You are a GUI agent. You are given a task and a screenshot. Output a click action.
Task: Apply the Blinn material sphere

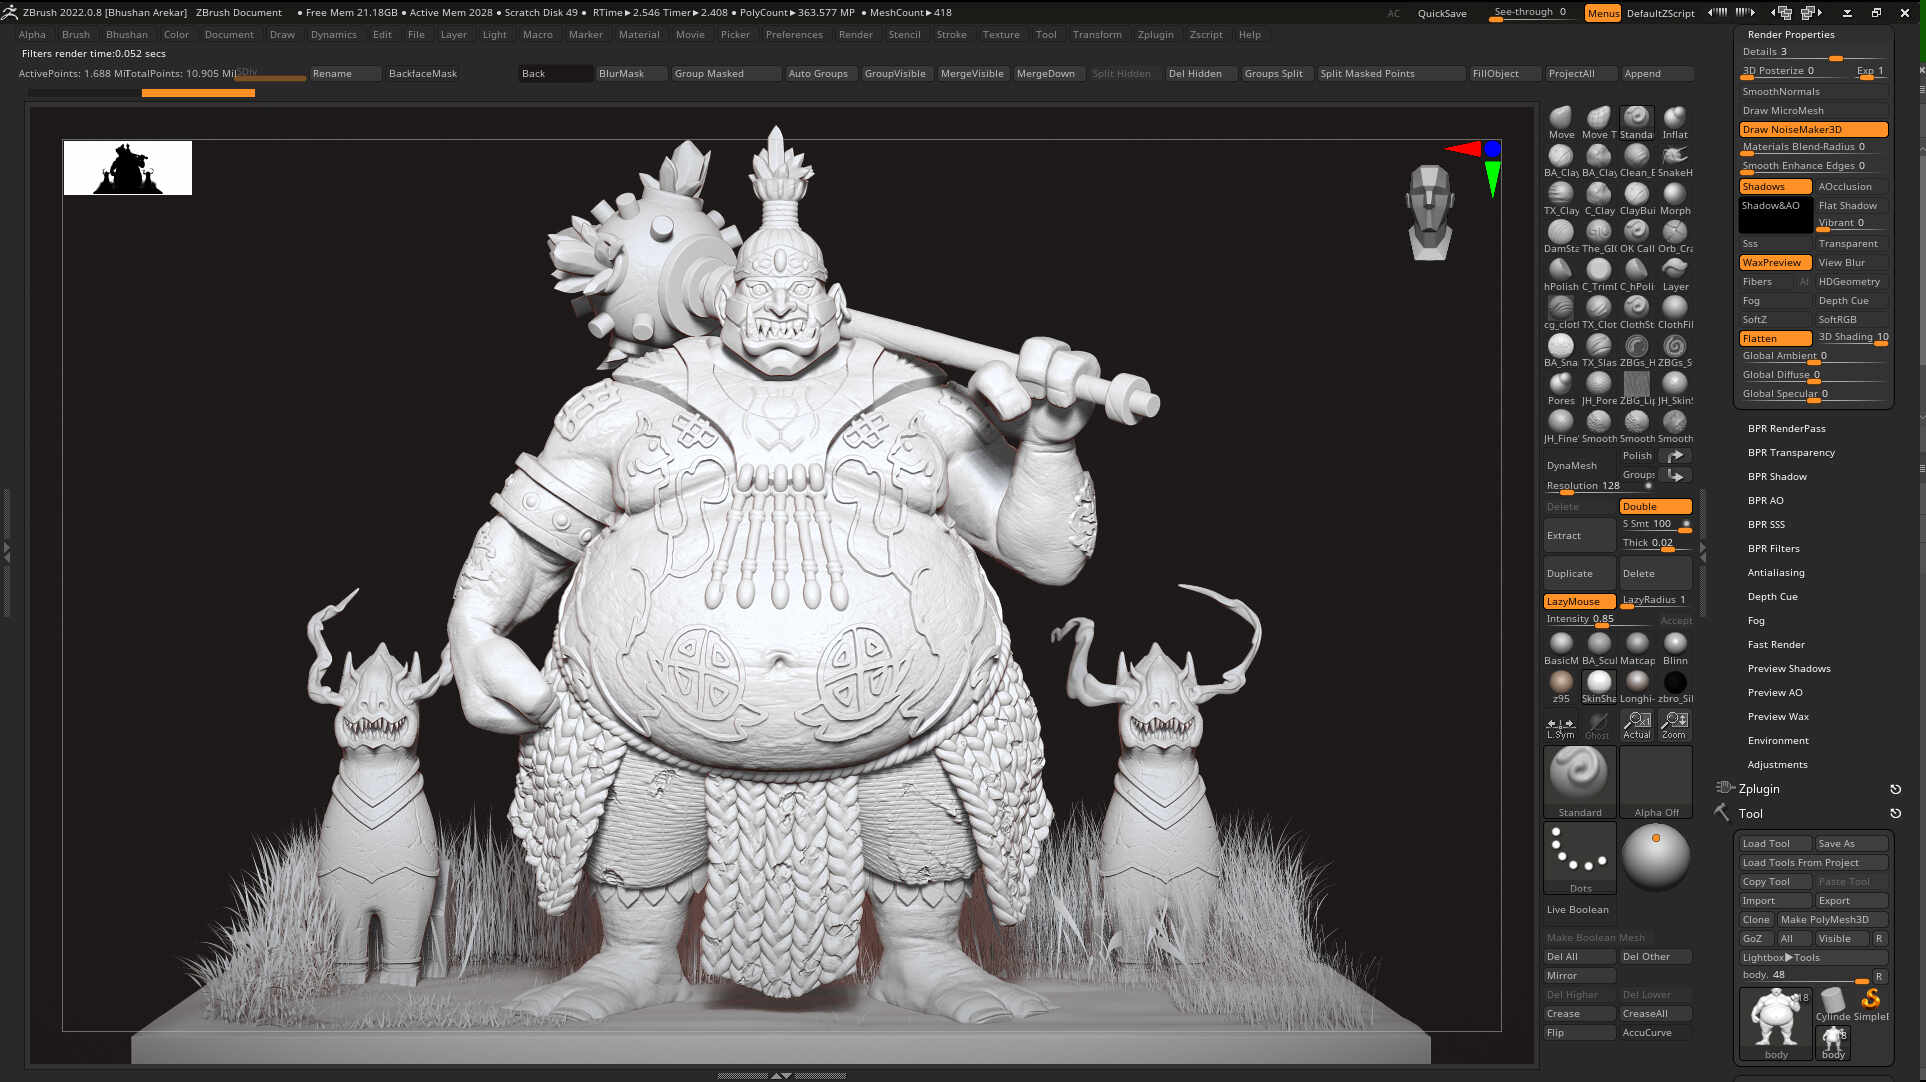(1674, 645)
